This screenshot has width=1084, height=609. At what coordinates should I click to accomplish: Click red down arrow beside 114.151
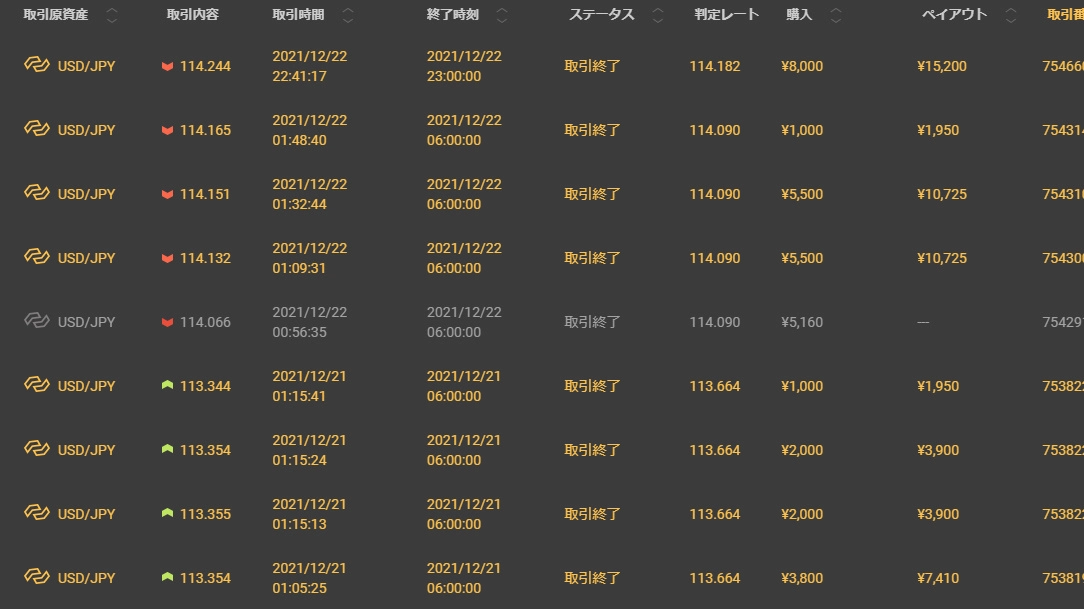tap(167, 195)
